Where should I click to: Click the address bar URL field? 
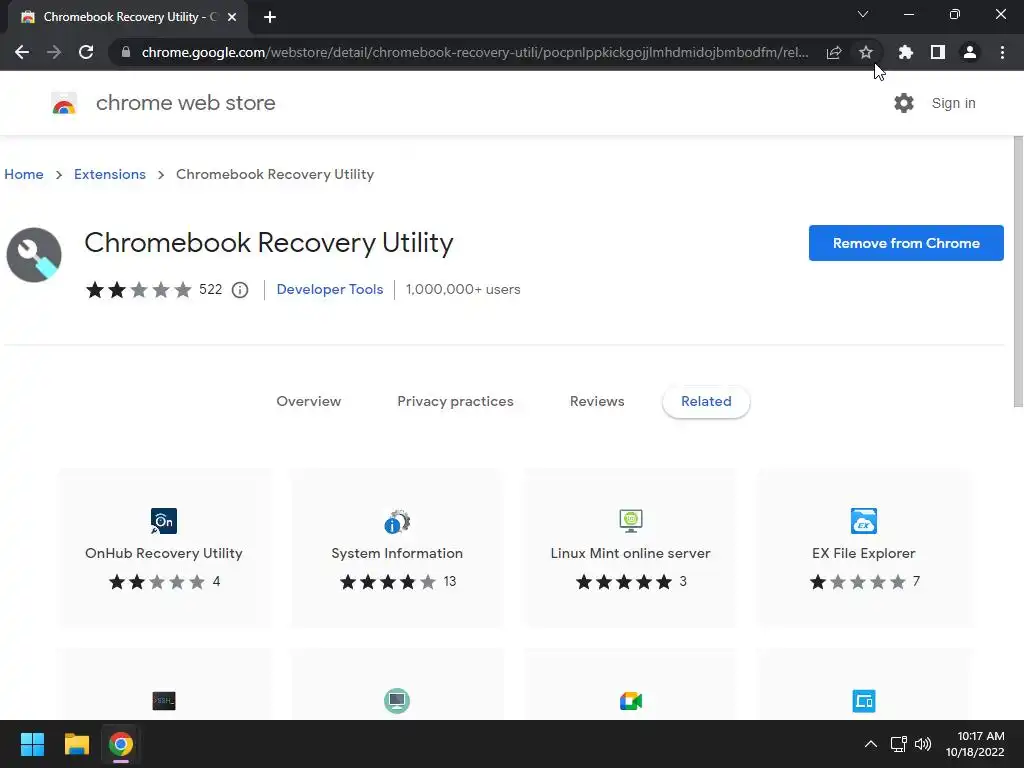click(x=475, y=52)
